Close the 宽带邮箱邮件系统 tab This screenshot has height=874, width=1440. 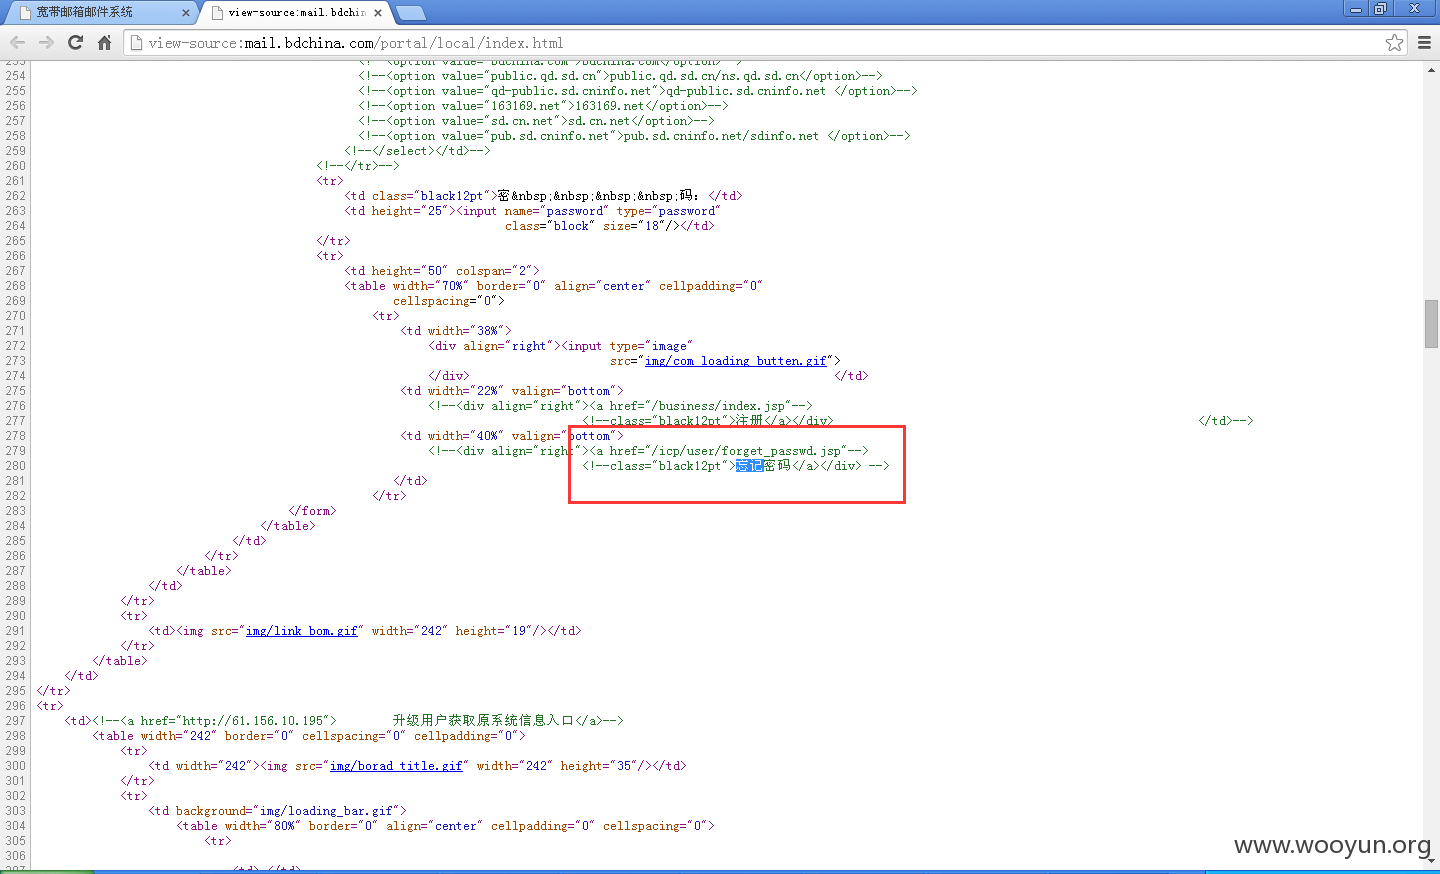tap(185, 13)
